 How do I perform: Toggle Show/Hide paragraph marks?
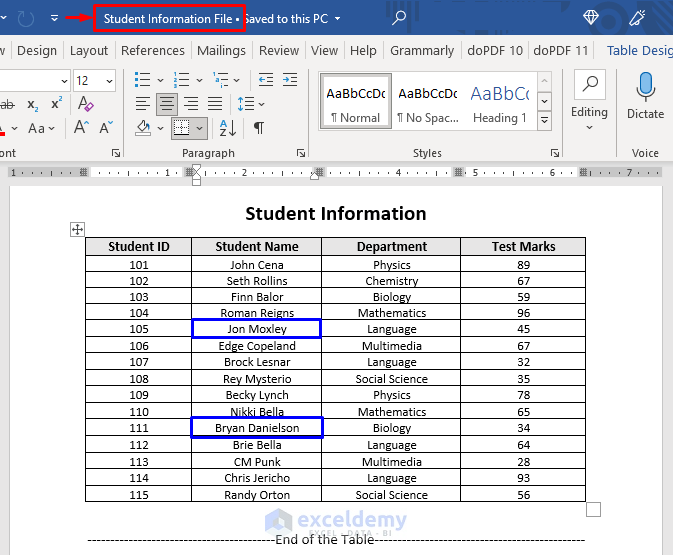pos(259,128)
